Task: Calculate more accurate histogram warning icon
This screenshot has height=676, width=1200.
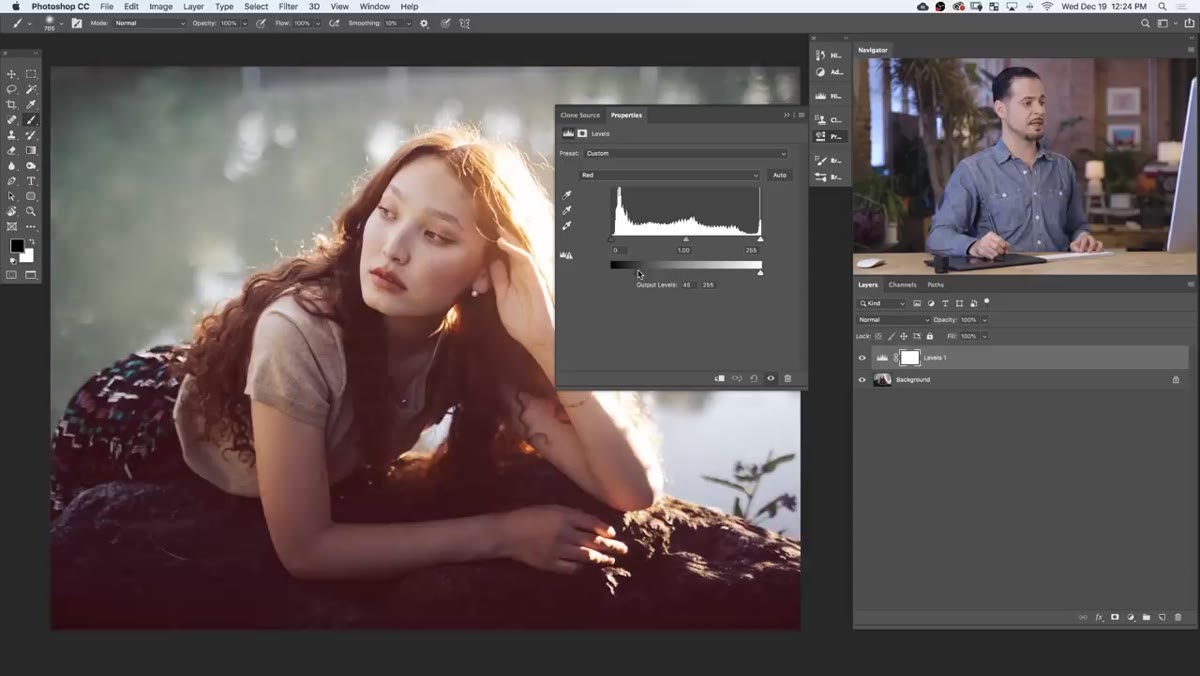Action: (x=566, y=255)
